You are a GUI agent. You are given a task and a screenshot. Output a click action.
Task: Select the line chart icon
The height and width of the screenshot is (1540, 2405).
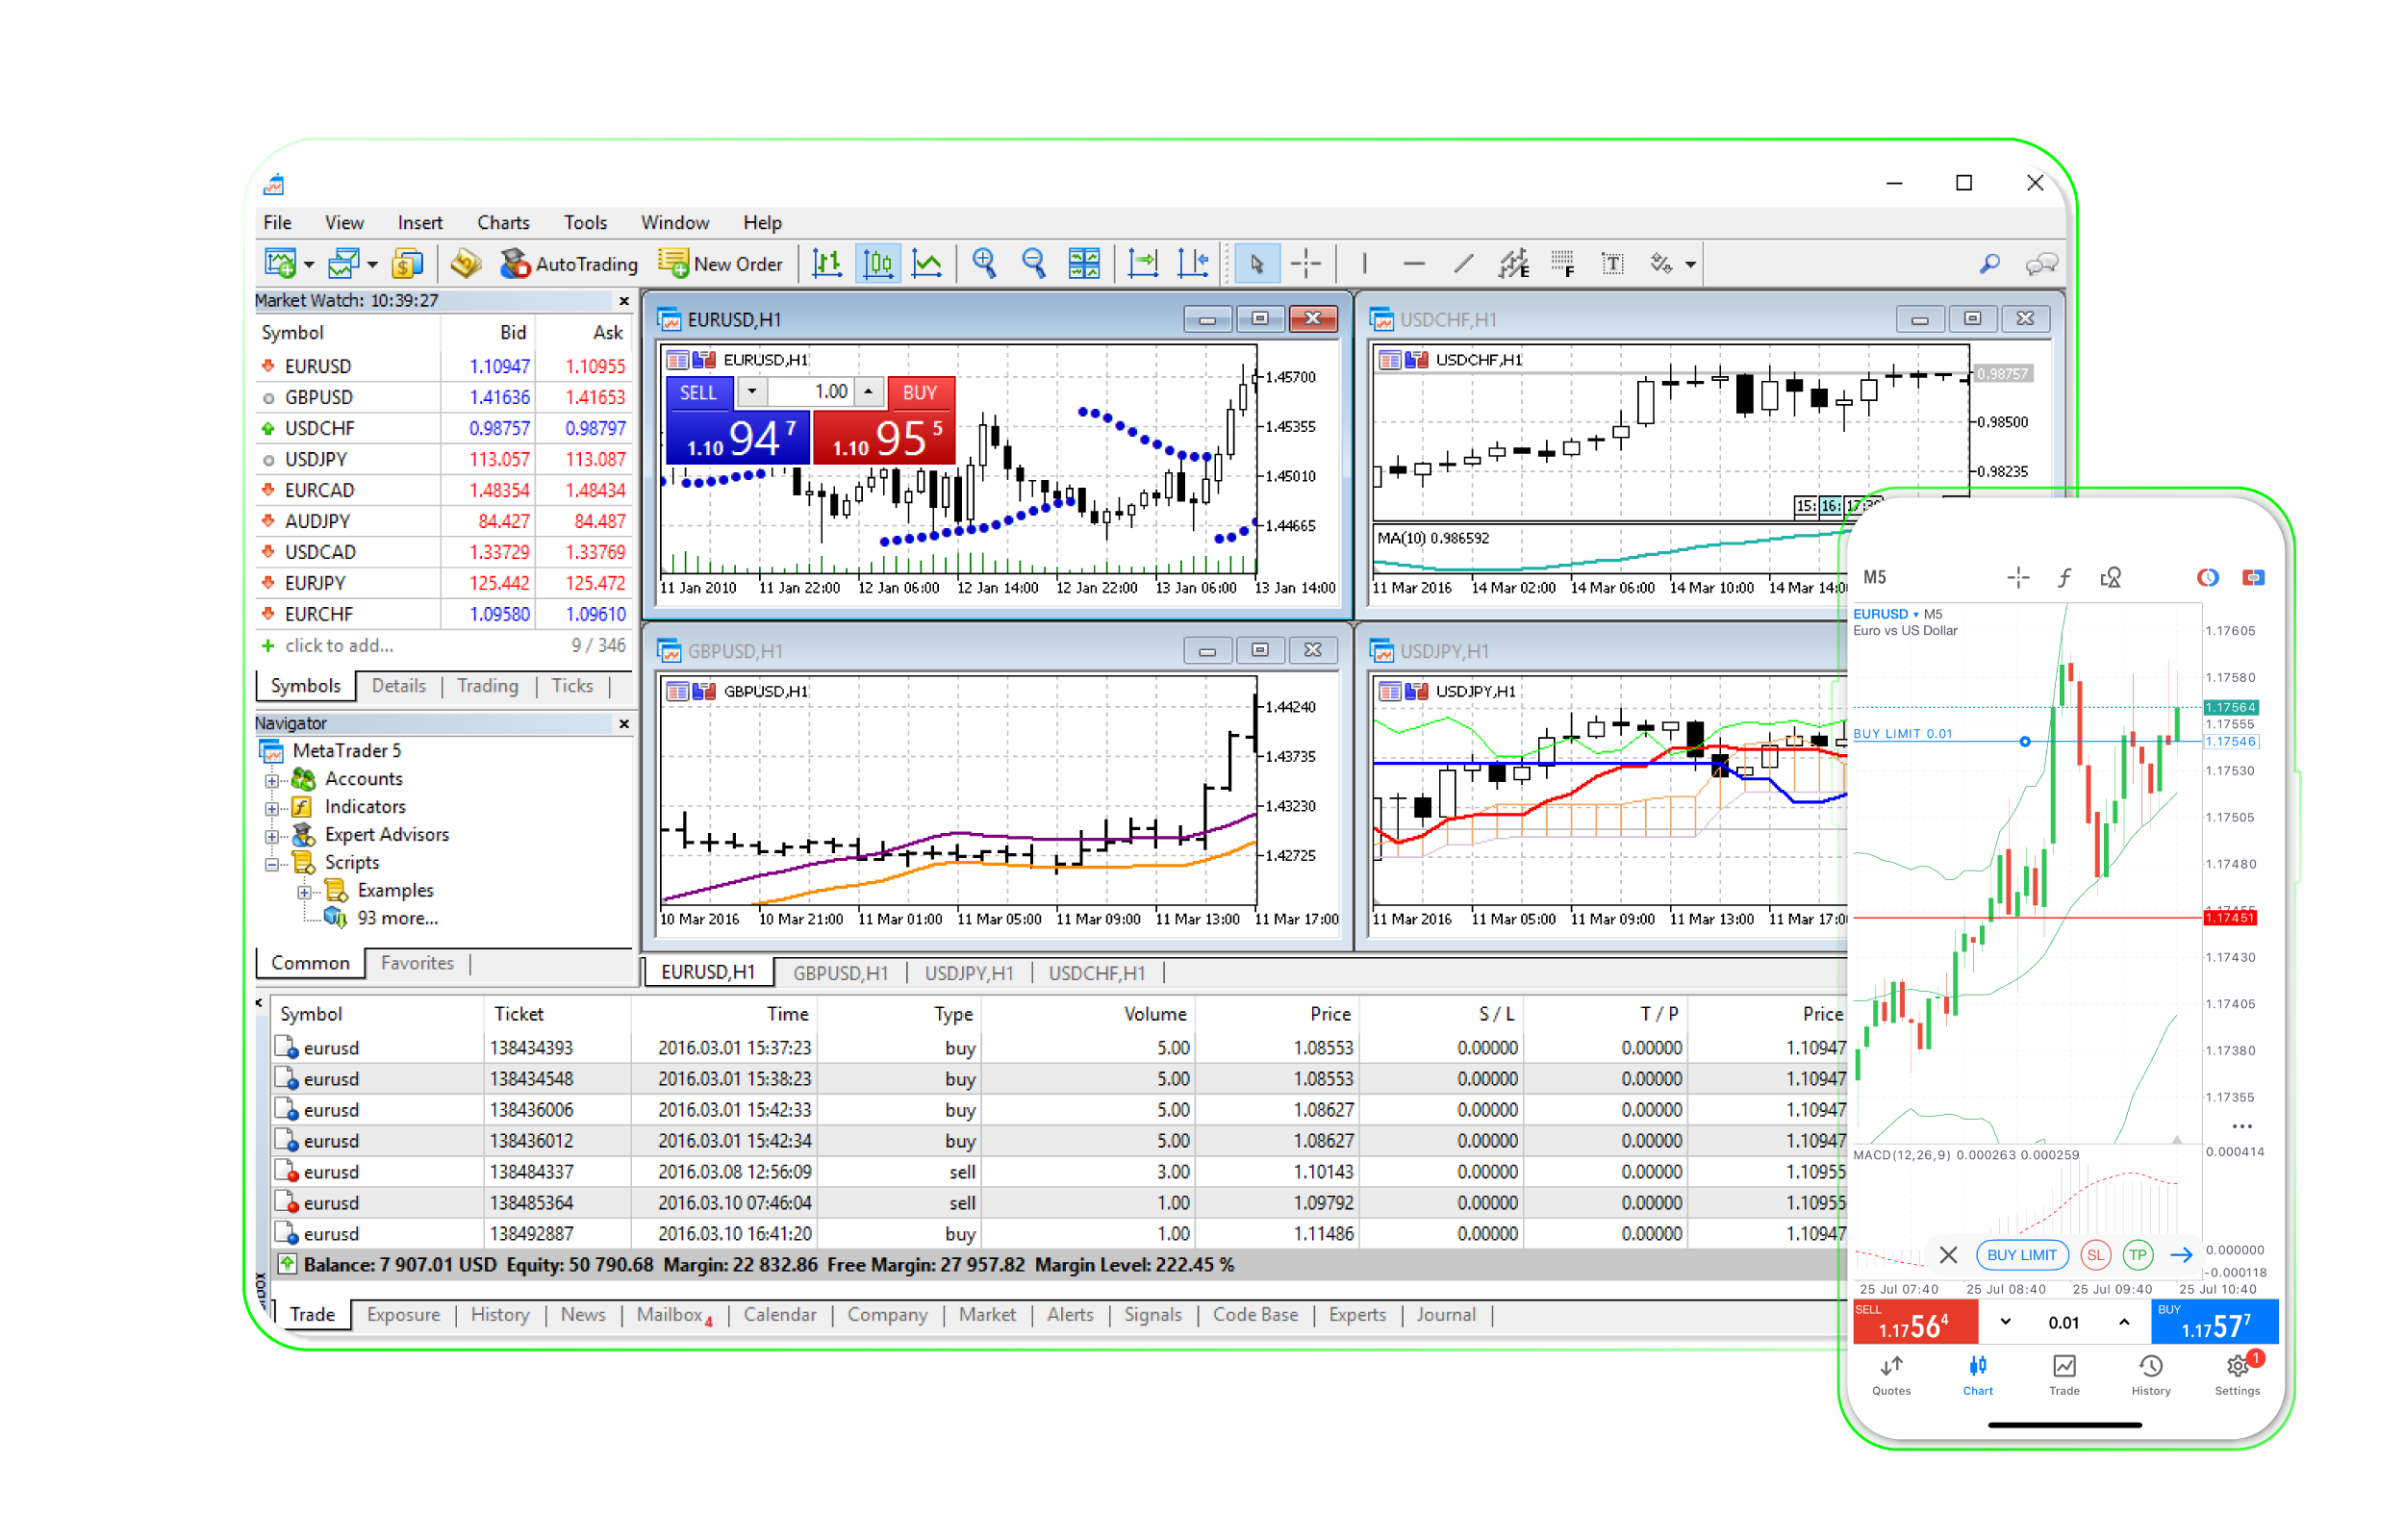point(927,264)
